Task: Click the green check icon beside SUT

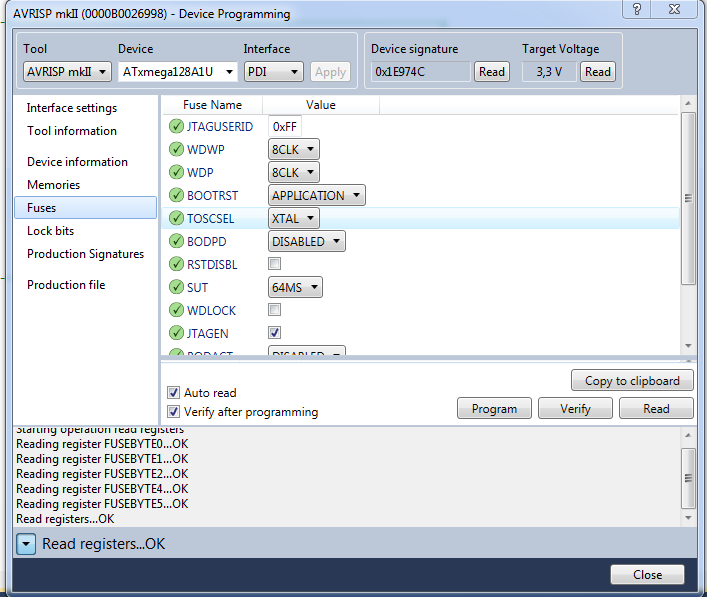Action: coord(176,287)
